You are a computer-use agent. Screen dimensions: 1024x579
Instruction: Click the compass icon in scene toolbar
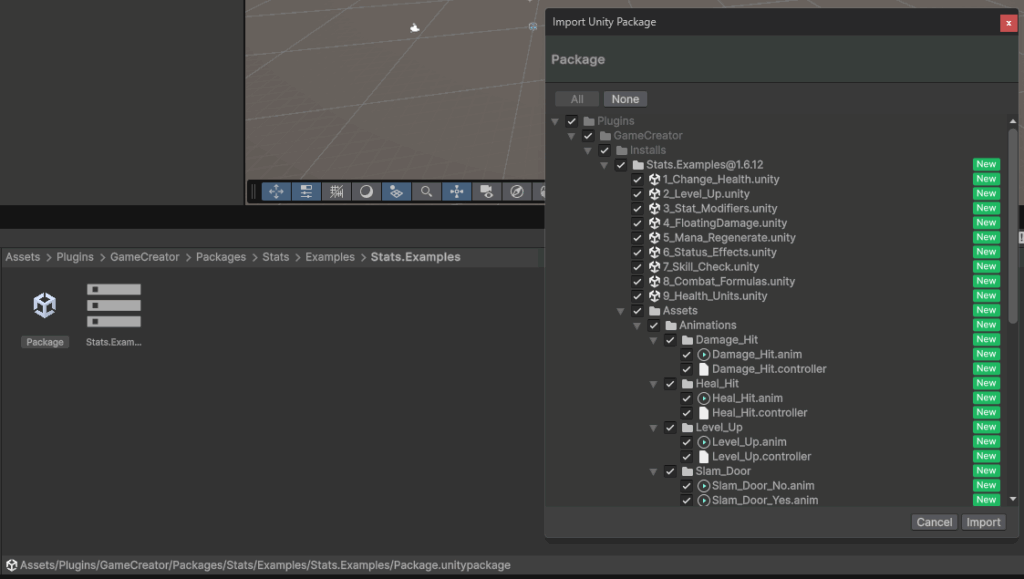[517, 191]
